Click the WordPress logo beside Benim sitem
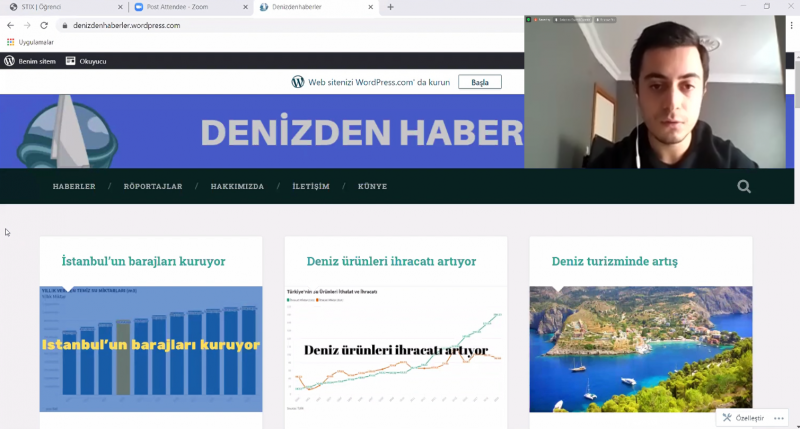Image resolution: width=800 pixels, height=429 pixels. 10,61
